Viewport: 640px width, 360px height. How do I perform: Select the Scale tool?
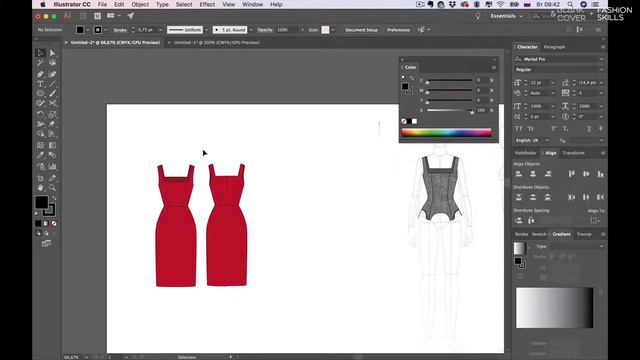pos(52,114)
